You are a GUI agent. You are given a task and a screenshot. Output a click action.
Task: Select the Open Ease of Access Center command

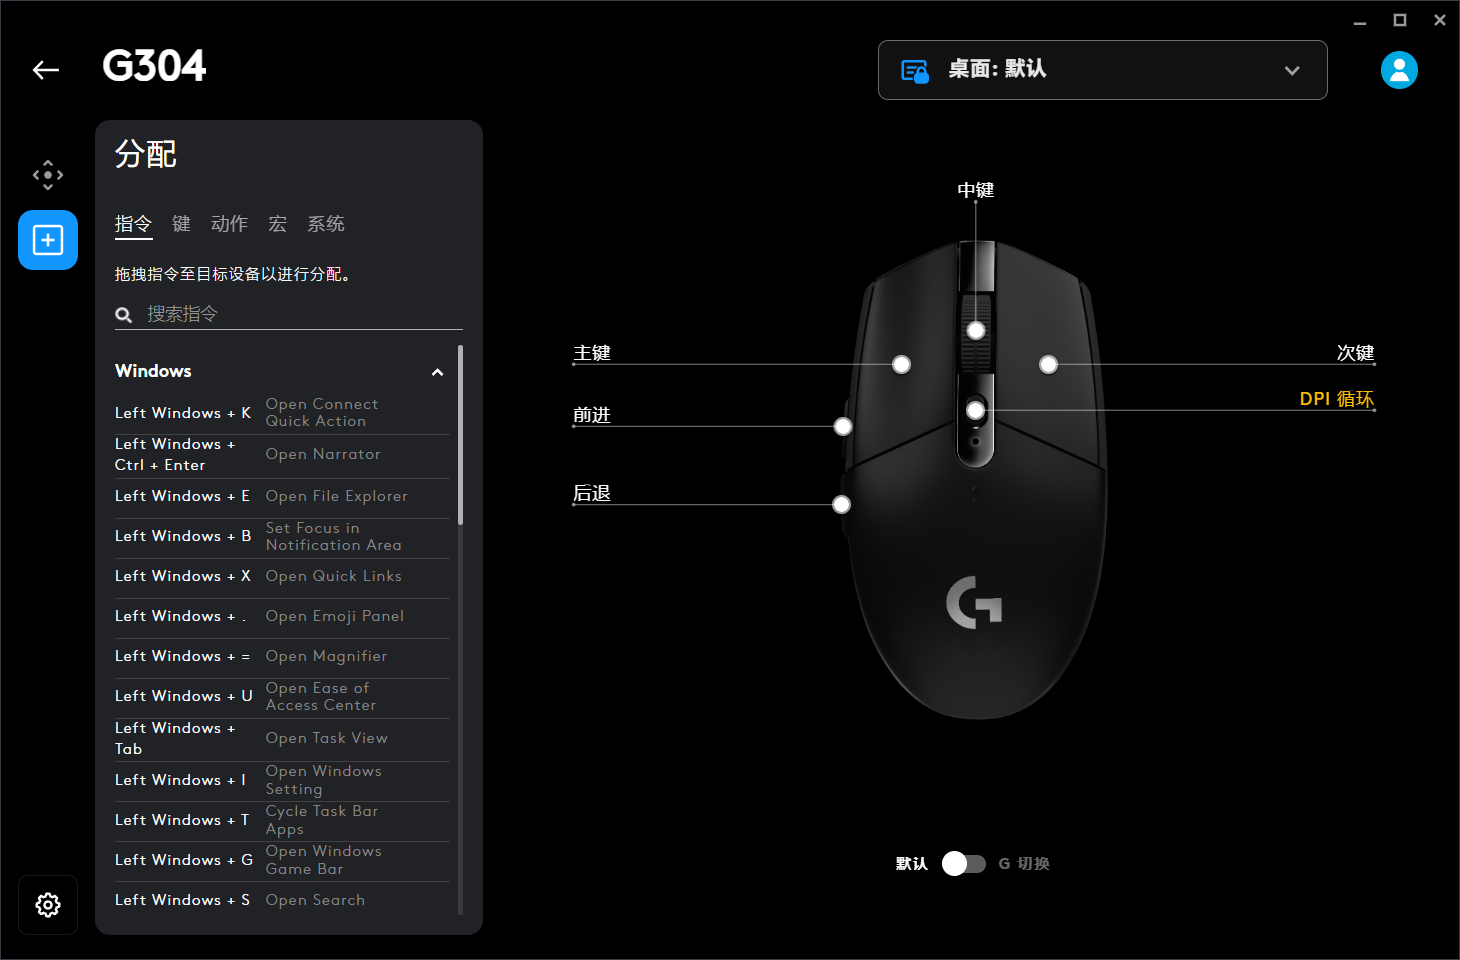283,697
